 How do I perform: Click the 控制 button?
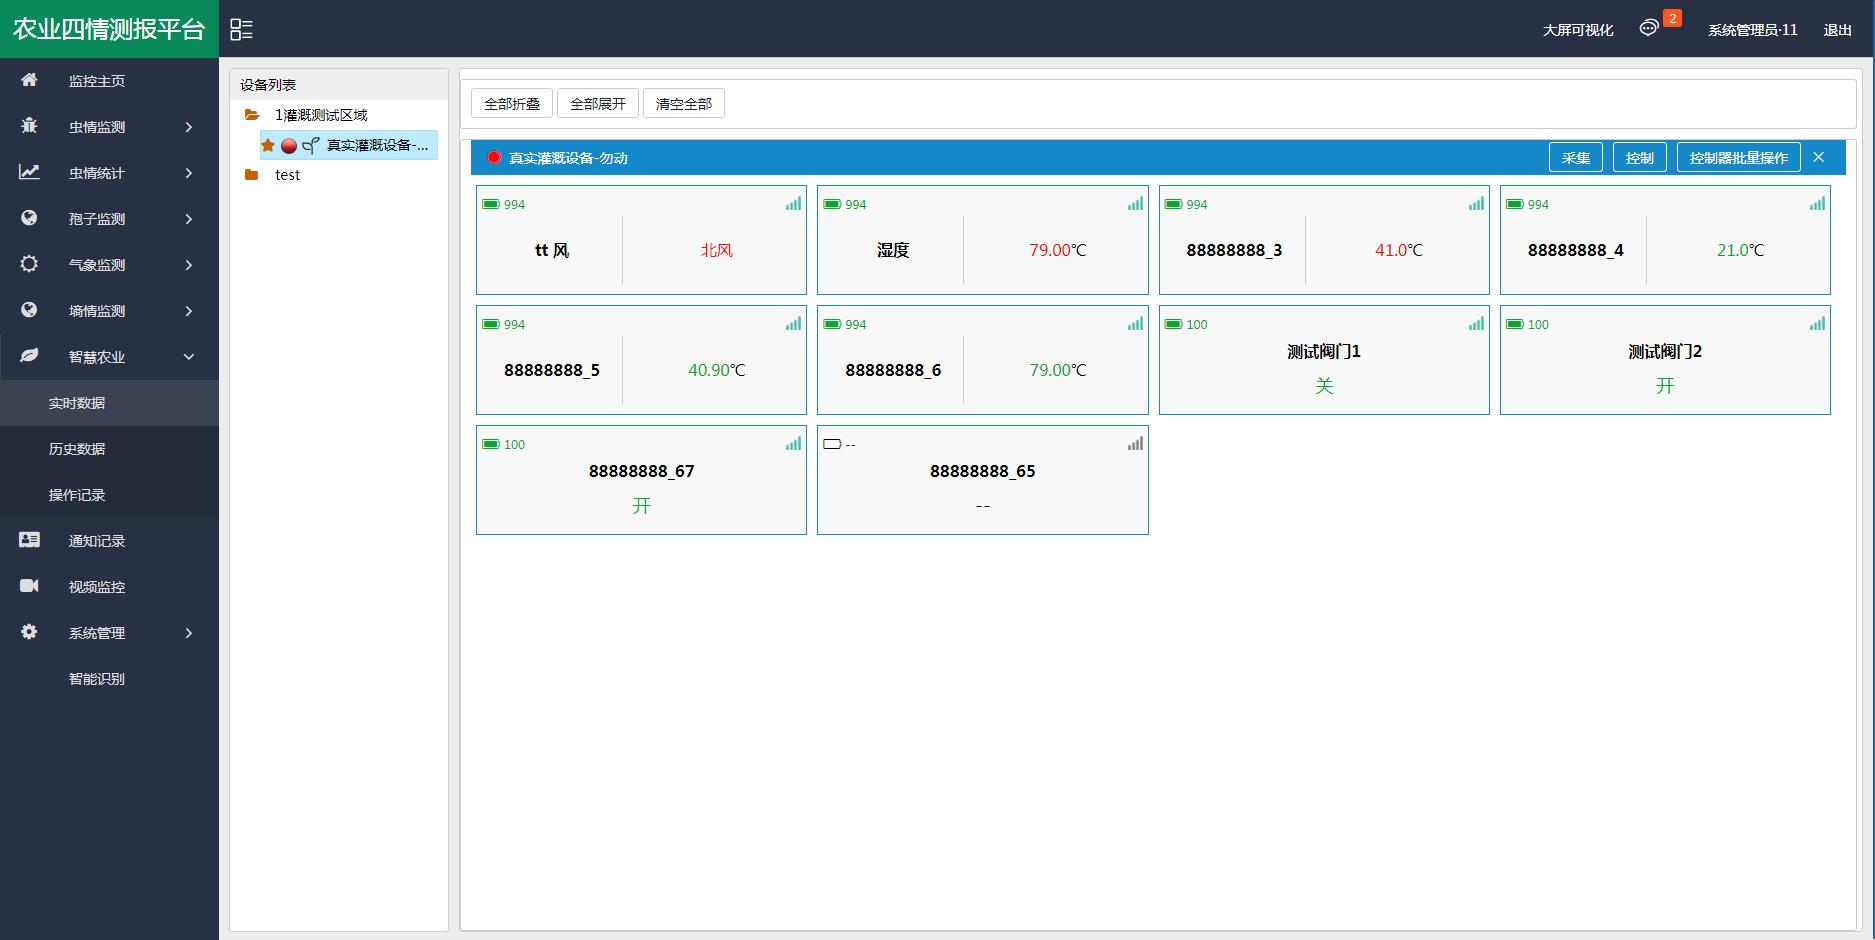tap(1640, 157)
